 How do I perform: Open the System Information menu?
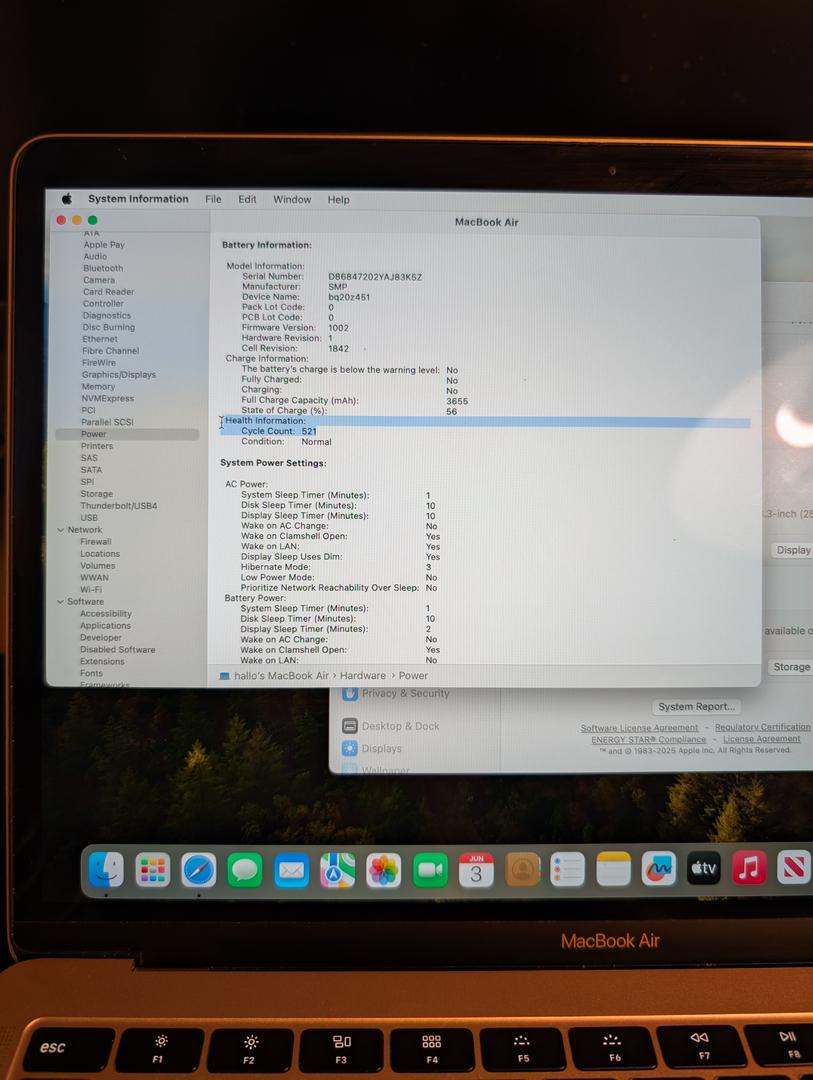pos(138,198)
